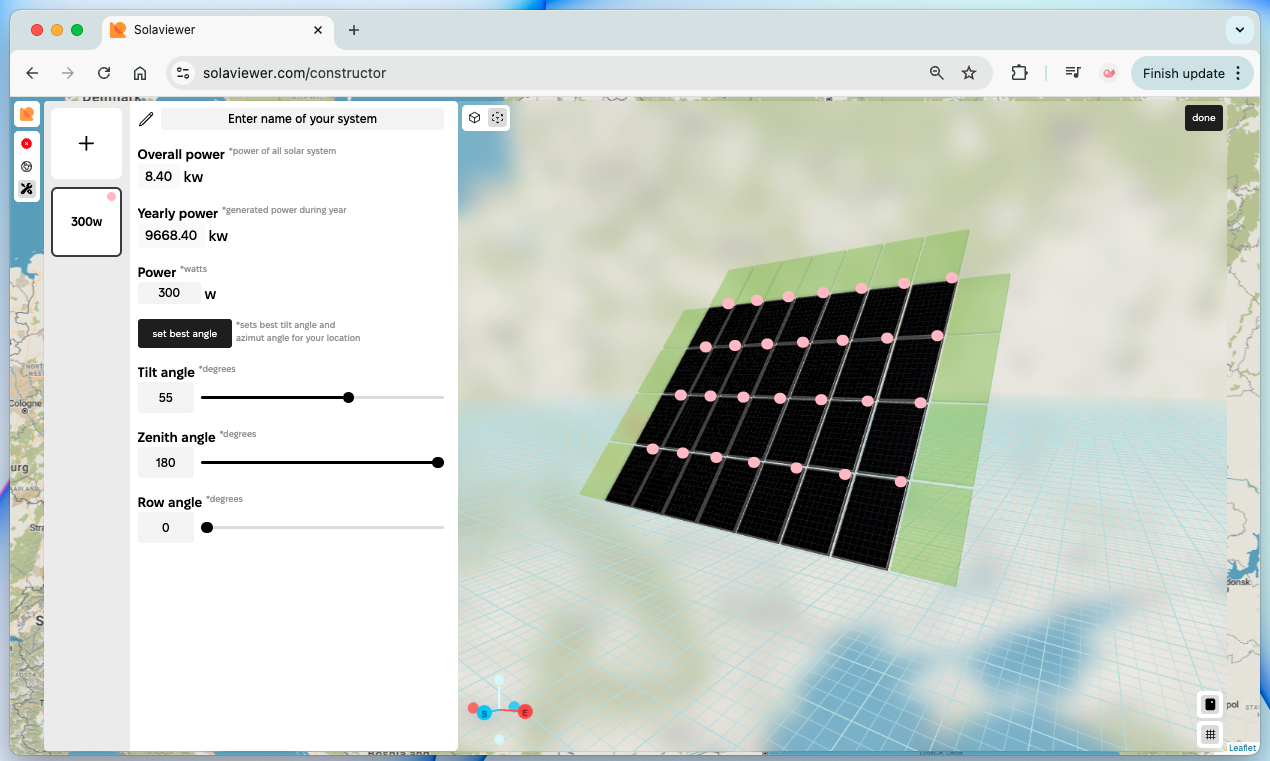Toggle the grid display icon
Image resolution: width=1270 pixels, height=761 pixels.
pyautogui.click(x=1210, y=734)
